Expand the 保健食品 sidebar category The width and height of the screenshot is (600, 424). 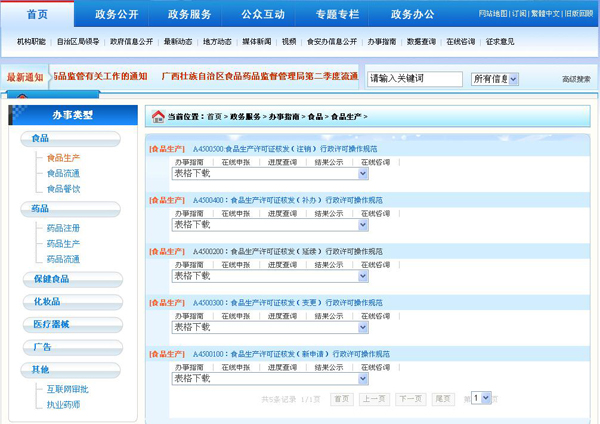(x=51, y=279)
